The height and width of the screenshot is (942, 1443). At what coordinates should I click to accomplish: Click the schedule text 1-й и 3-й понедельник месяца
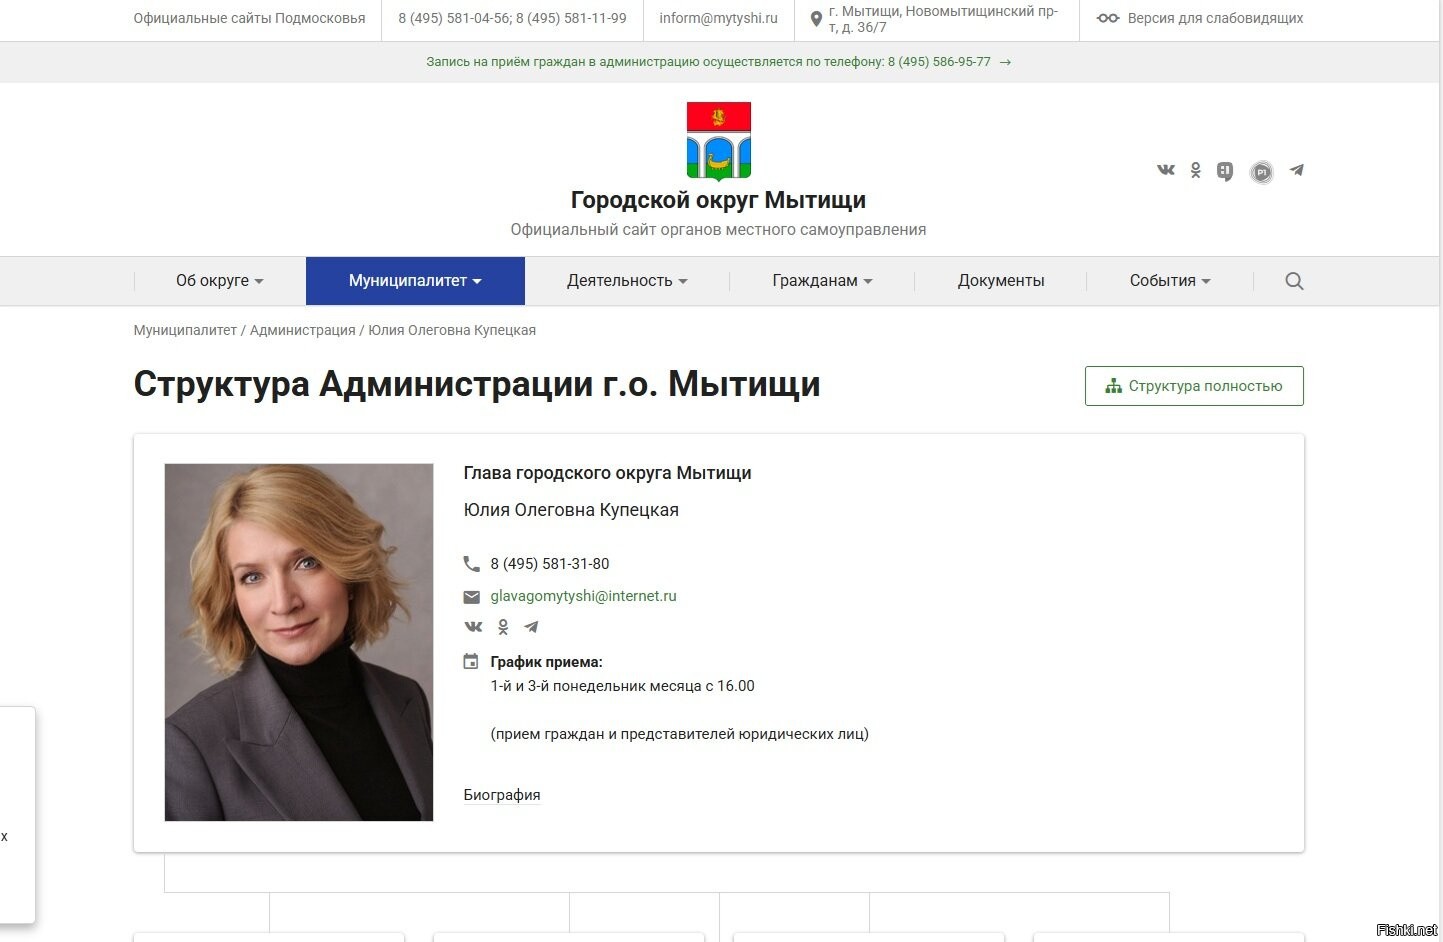click(622, 686)
